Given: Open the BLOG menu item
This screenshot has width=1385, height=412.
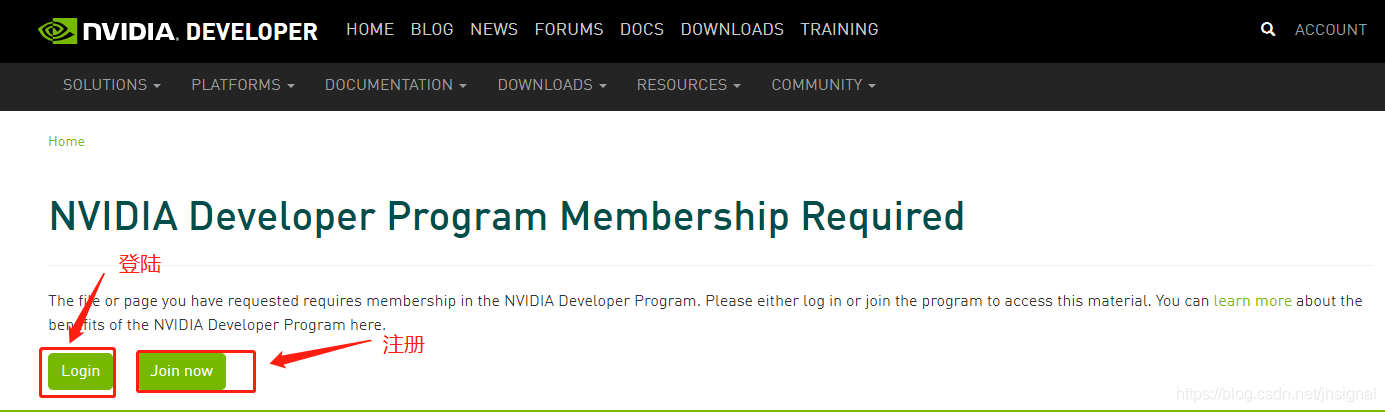Looking at the screenshot, I should 432,30.
